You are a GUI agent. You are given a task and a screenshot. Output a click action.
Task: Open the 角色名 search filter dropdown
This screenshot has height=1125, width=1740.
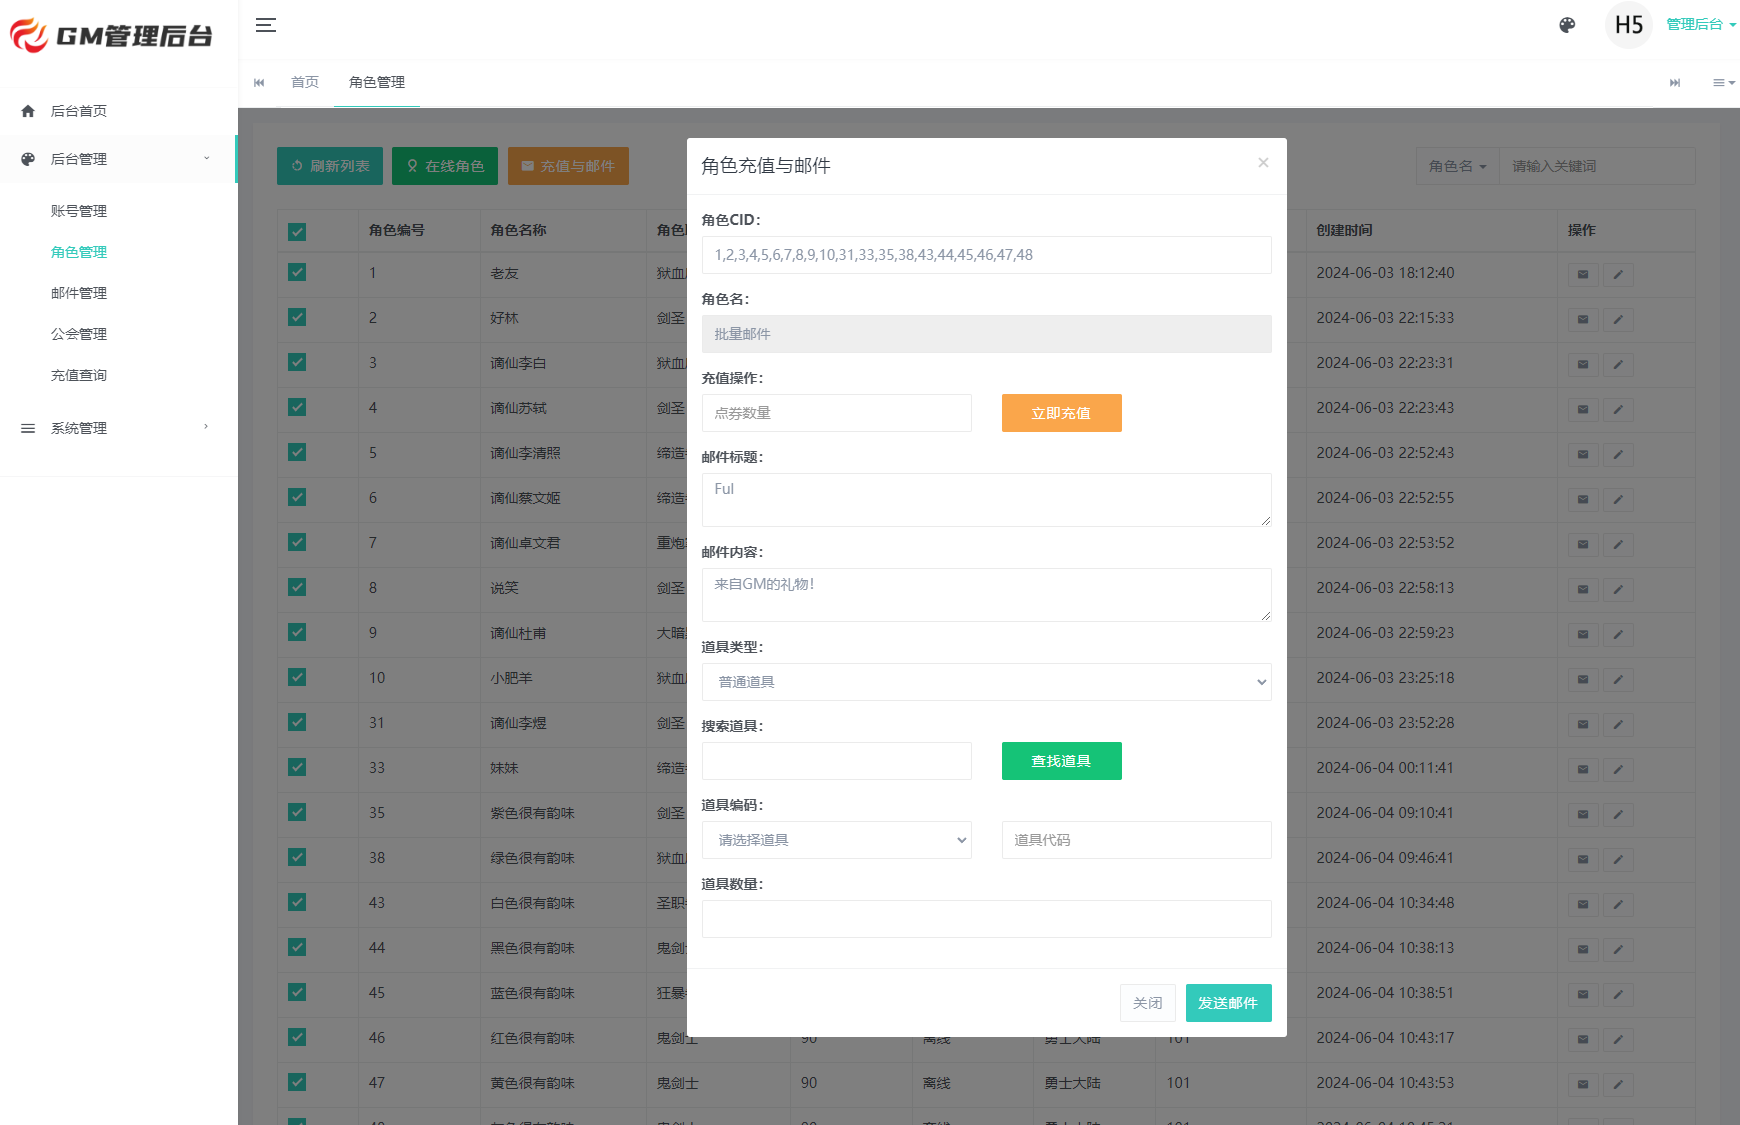[1457, 166]
